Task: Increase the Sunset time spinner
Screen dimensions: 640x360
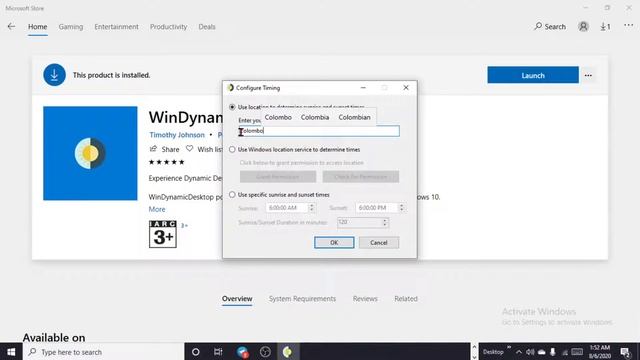Action: (402, 205)
